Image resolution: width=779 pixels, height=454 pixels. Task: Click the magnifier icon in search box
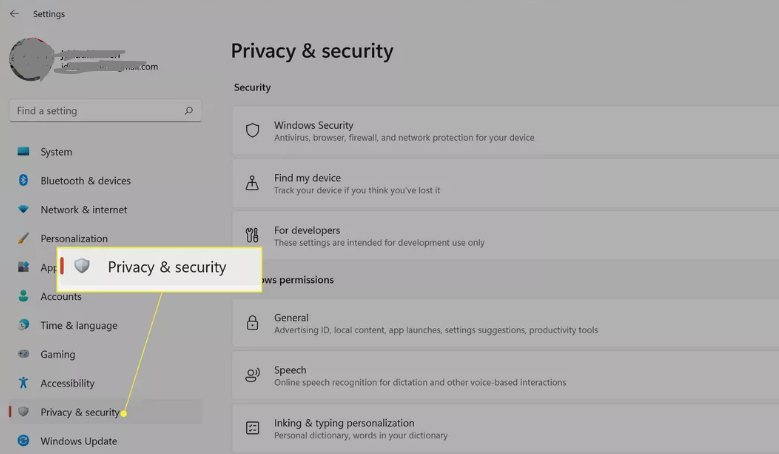click(x=189, y=111)
